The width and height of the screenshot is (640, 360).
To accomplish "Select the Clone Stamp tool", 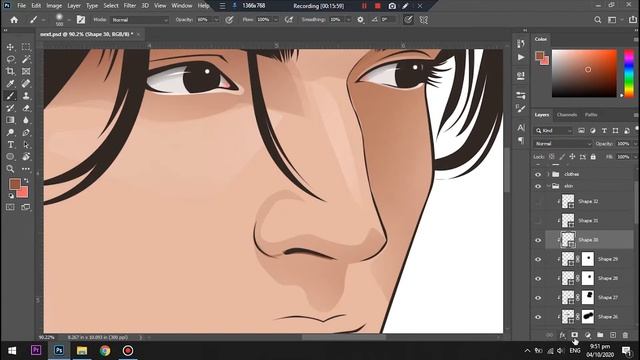I will tap(26, 96).
